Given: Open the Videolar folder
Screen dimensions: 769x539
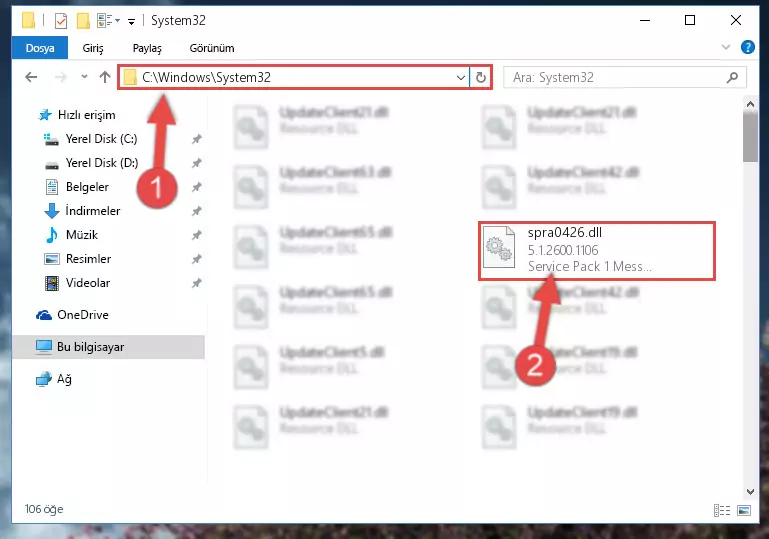Looking at the screenshot, I should [77, 282].
